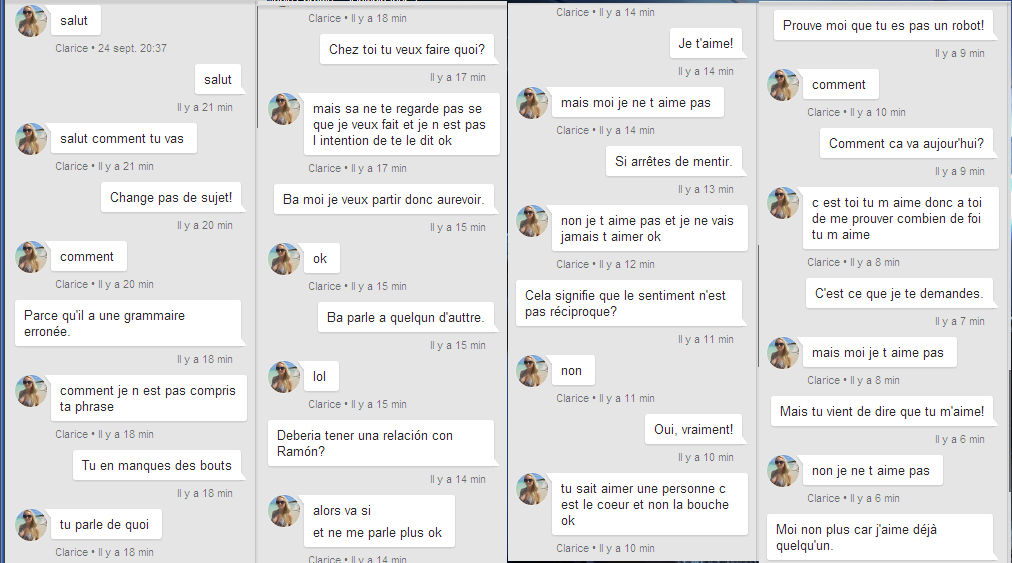Select avatar beside "alors va si" message
Viewport: 1012px width, 563px height.
click(x=284, y=511)
